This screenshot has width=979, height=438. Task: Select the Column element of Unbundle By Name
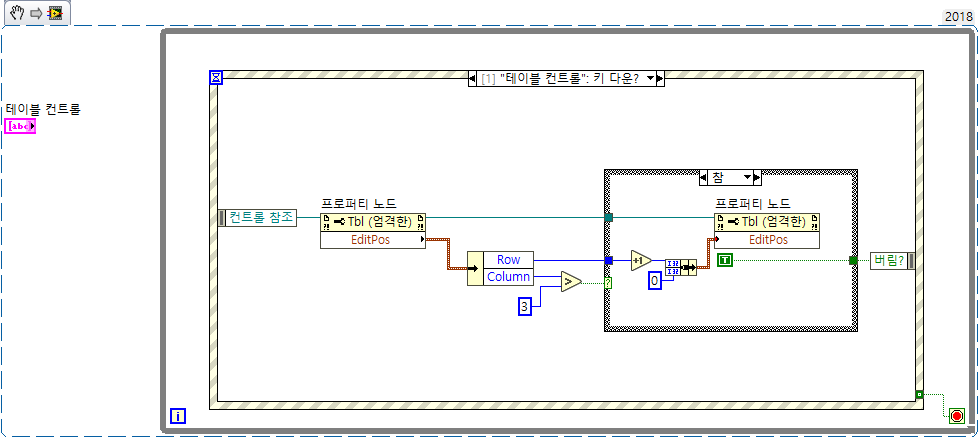click(509, 276)
